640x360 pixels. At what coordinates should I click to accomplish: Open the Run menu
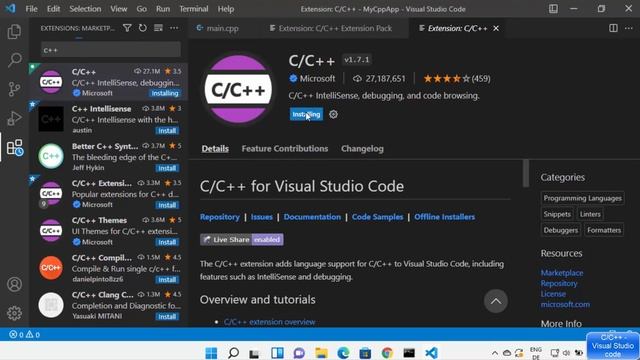[163, 9]
